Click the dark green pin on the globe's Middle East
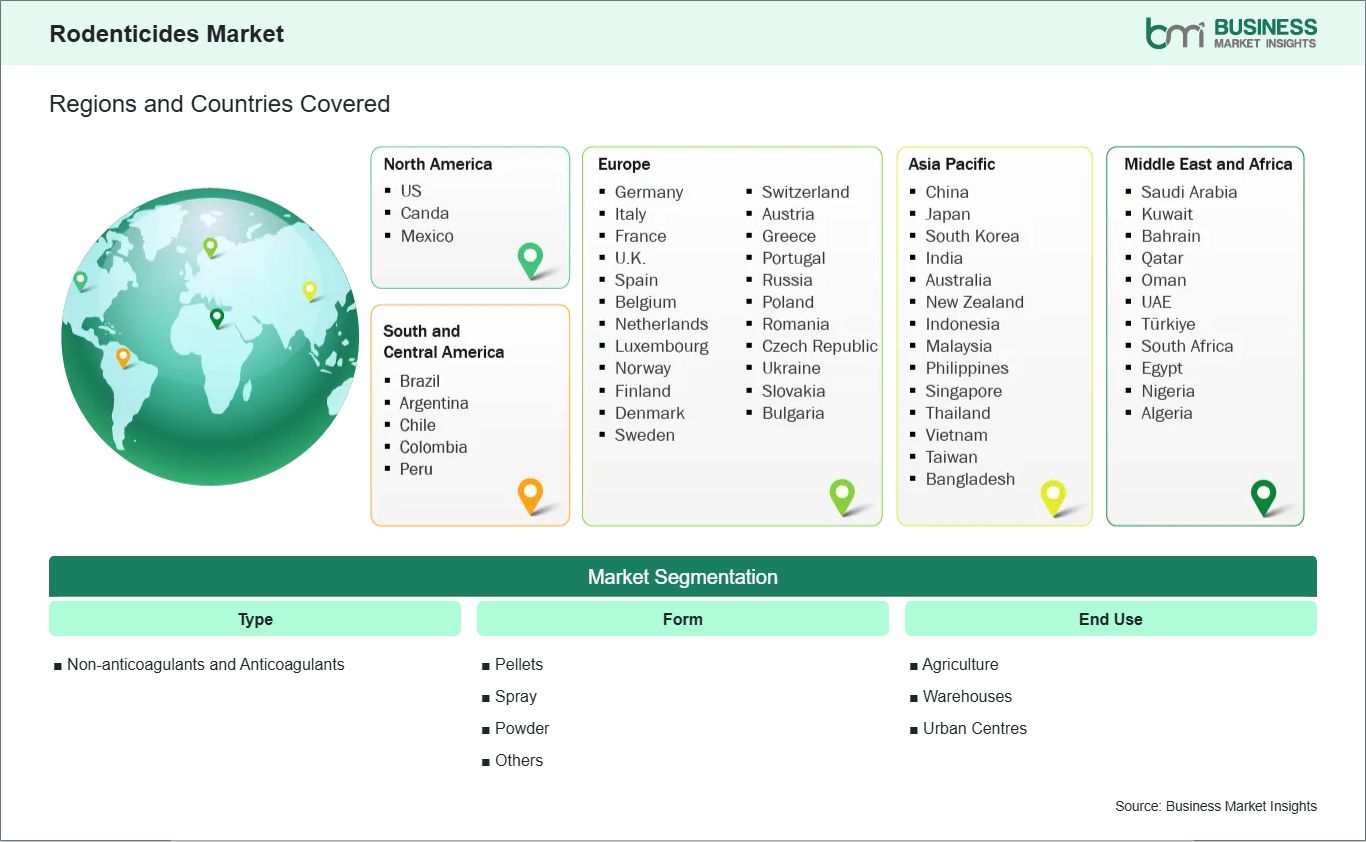The image size is (1366, 842). coord(217,317)
